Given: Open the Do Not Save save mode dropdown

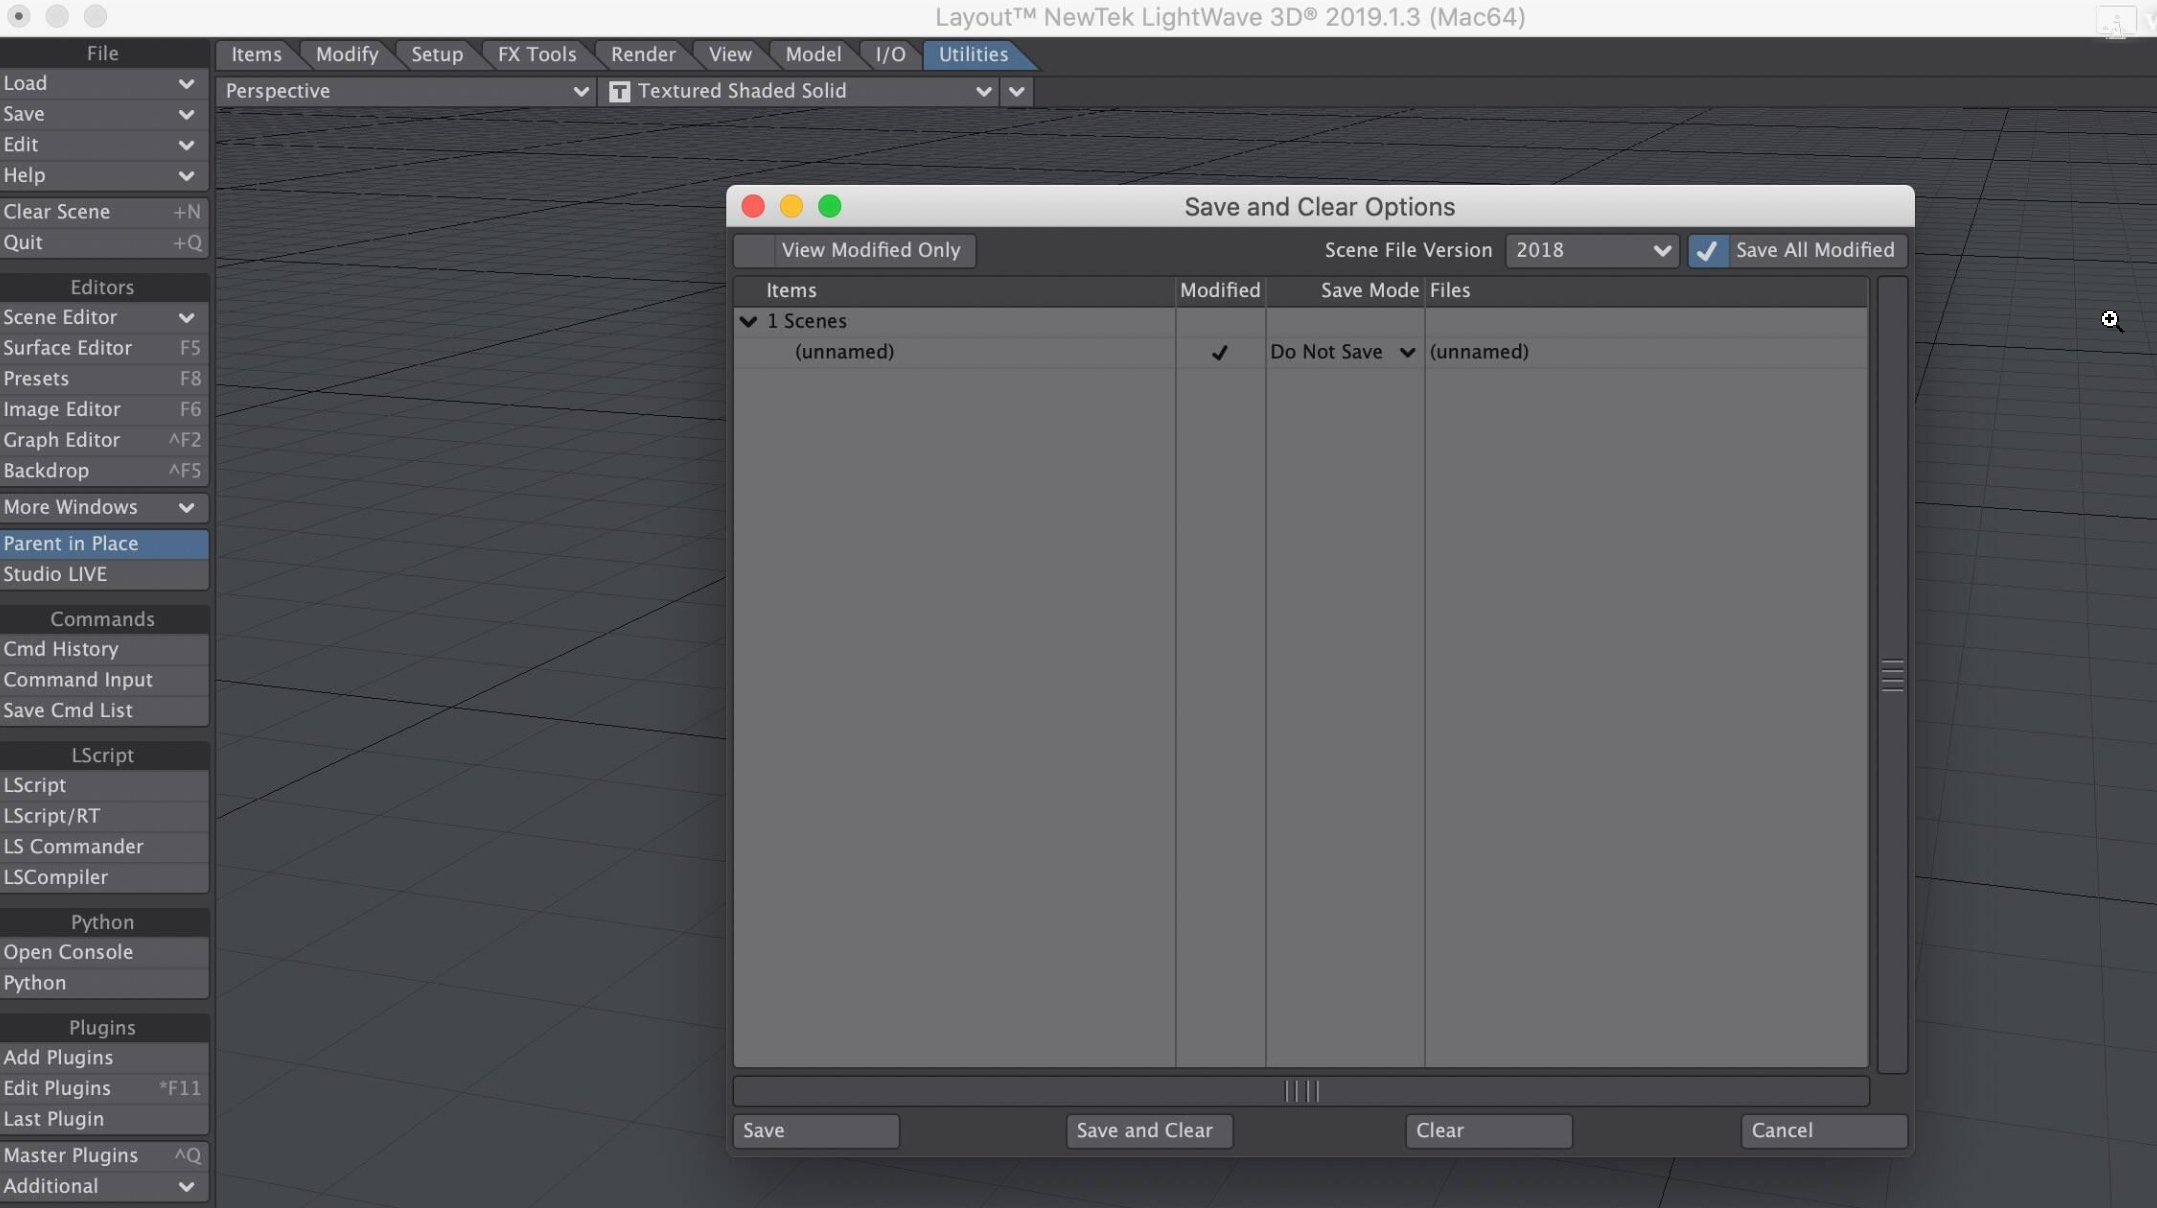Looking at the screenshot, I should point(1342,352).
